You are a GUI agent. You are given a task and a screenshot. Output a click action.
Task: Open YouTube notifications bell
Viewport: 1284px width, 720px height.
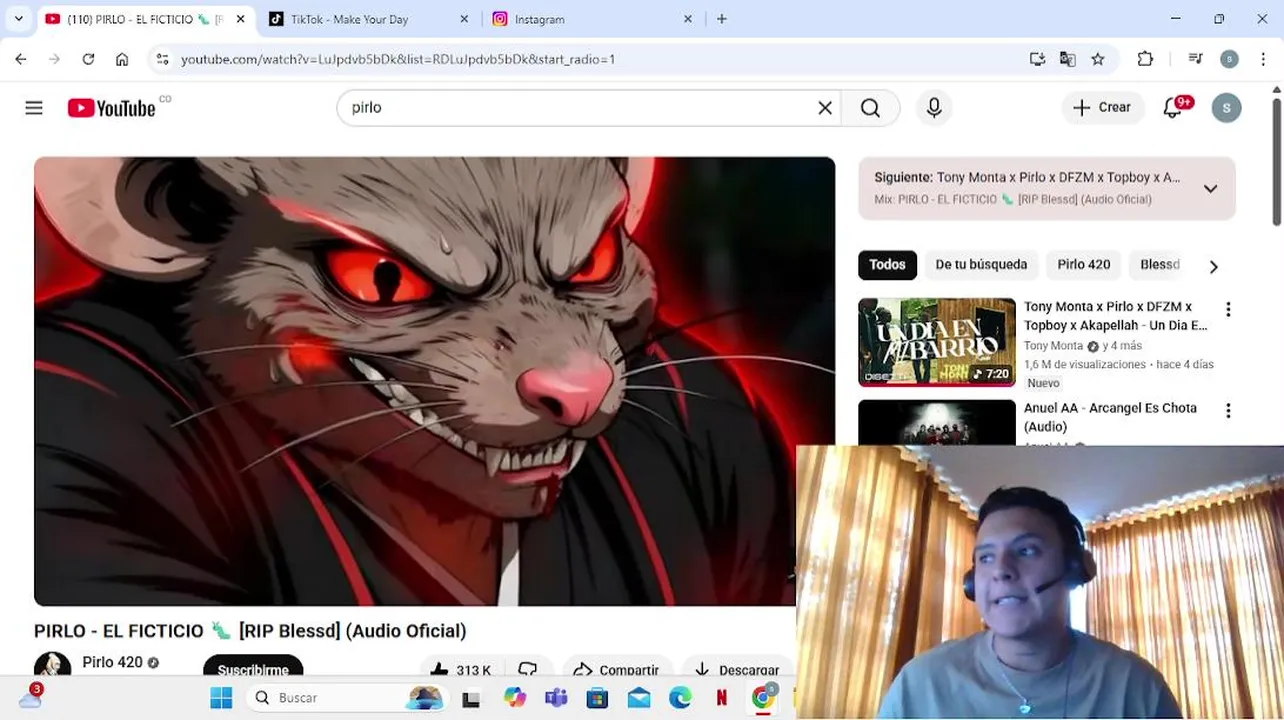pos(1173,108)
